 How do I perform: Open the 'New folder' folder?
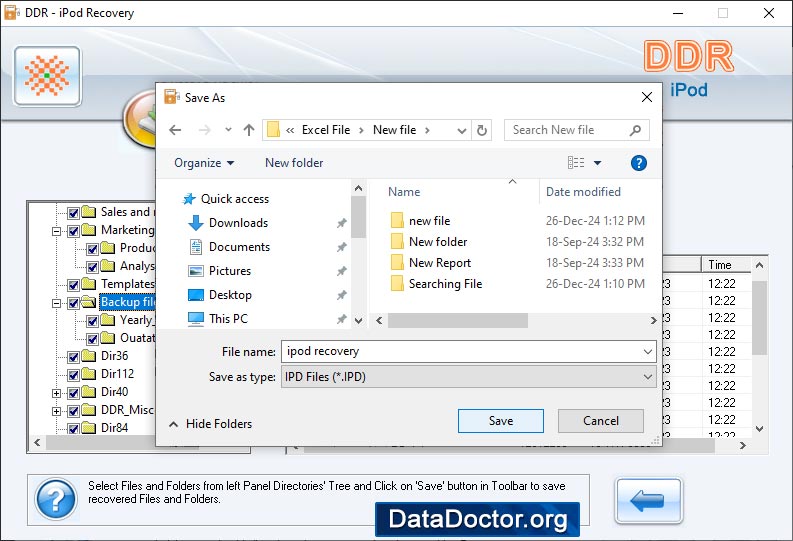coord(438,242)
